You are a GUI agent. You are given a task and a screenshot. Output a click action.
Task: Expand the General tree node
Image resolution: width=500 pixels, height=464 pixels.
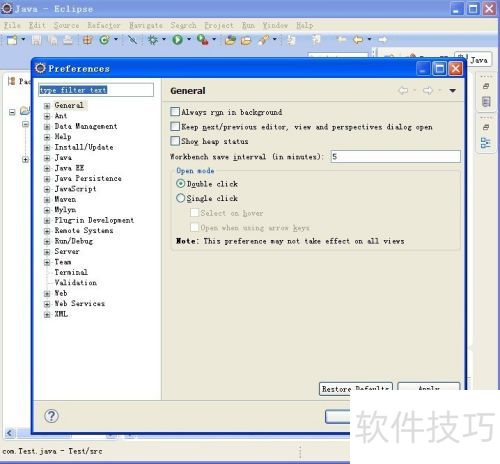point(47,106)
